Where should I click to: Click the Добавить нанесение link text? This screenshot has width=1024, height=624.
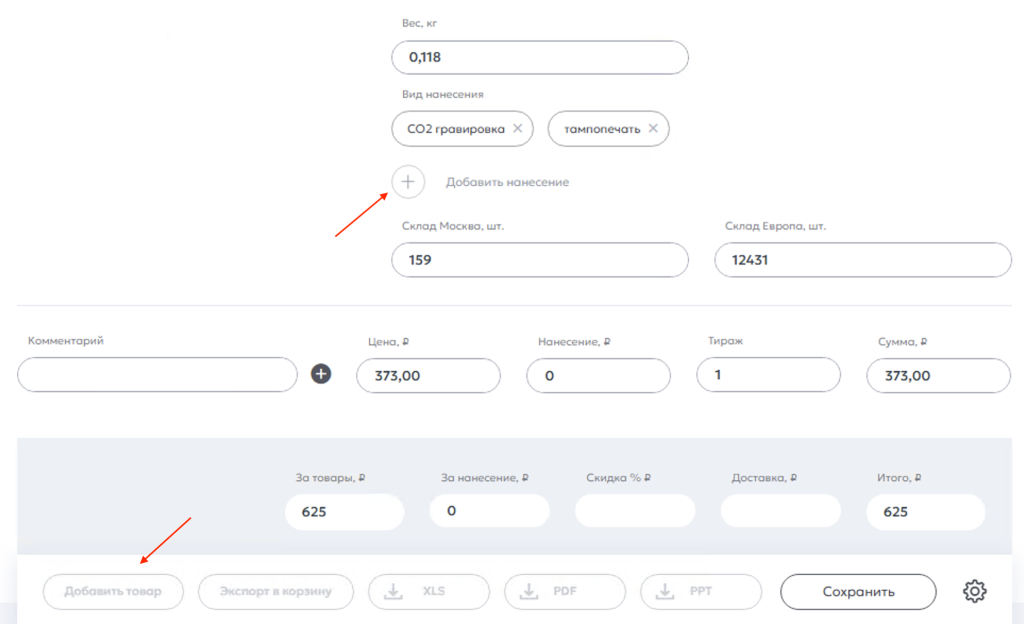[x=507, y=182]
